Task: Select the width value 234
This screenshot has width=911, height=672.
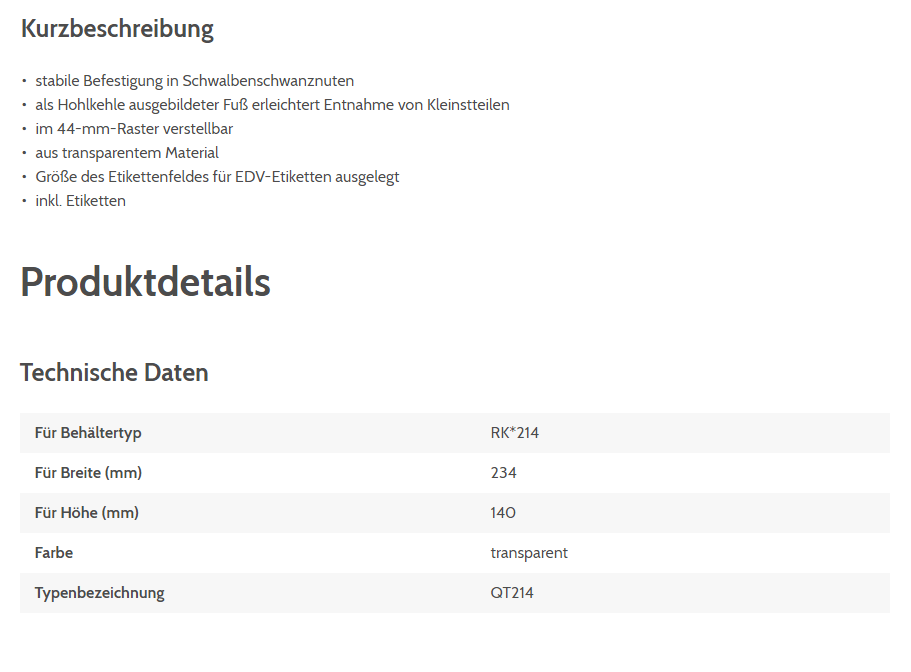Action: pyautogui.click(x=504, y=473)
